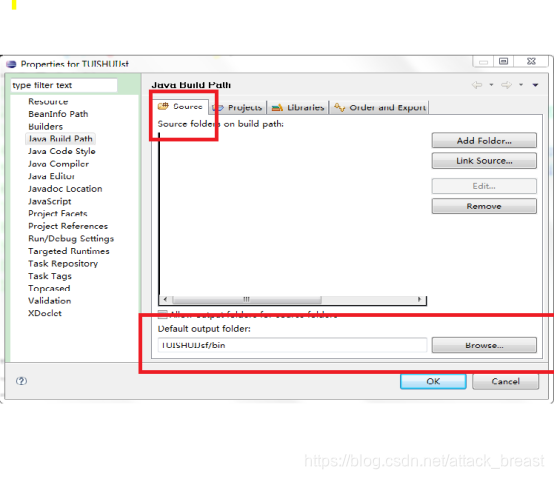Viewport: 554px width, 479px height.
Task: Focus the type filter text field
Action: pos(64,85)
